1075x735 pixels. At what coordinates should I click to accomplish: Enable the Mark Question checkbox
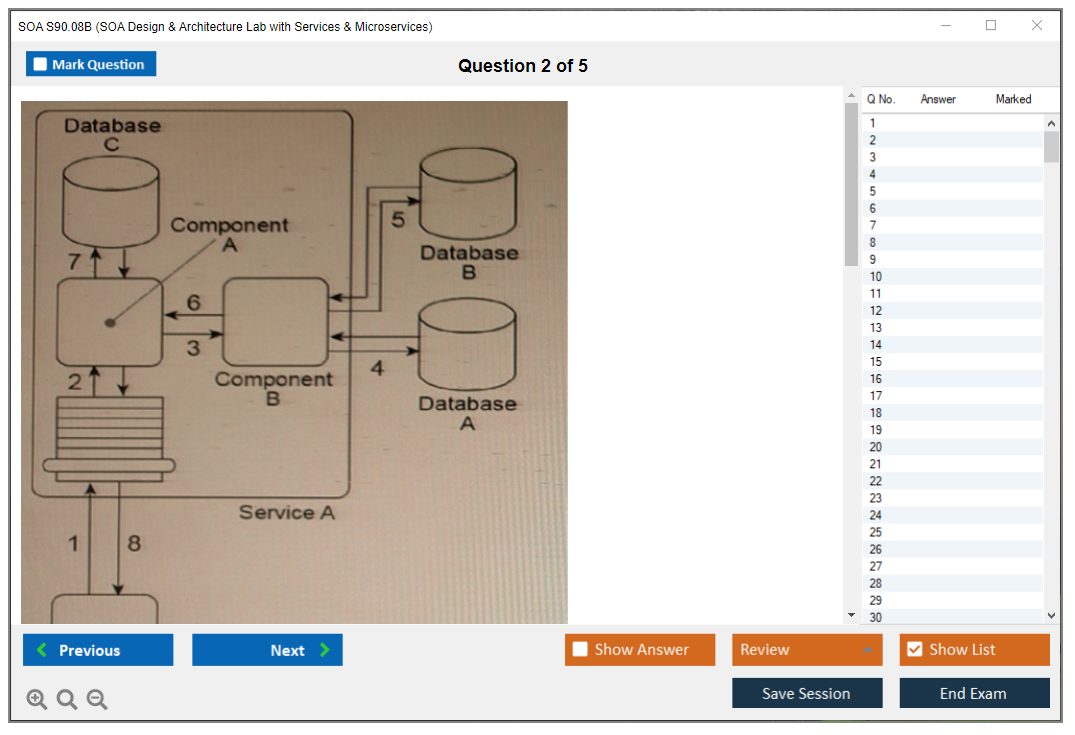(40, 65)
